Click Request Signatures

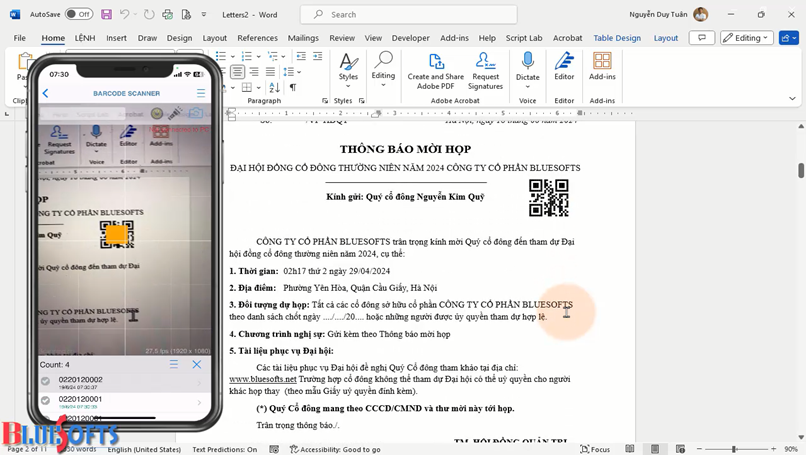click(x=485, y=71)
